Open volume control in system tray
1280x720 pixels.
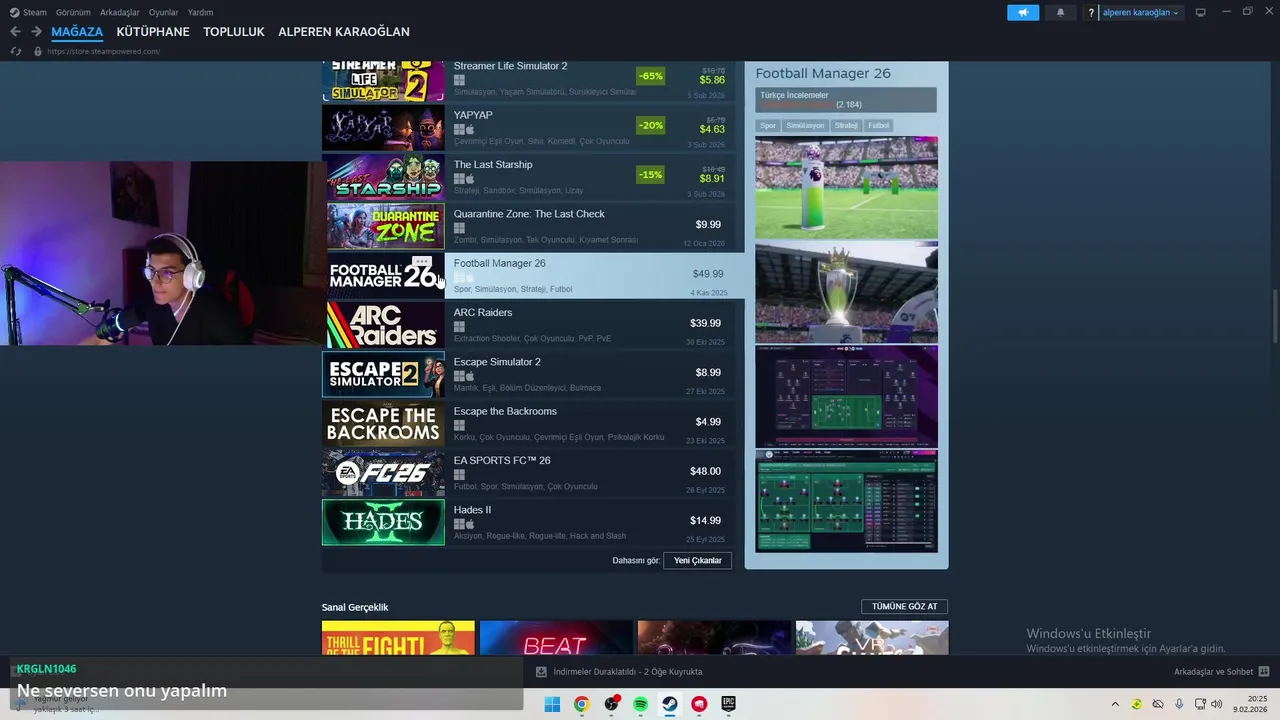[1217, 704]
